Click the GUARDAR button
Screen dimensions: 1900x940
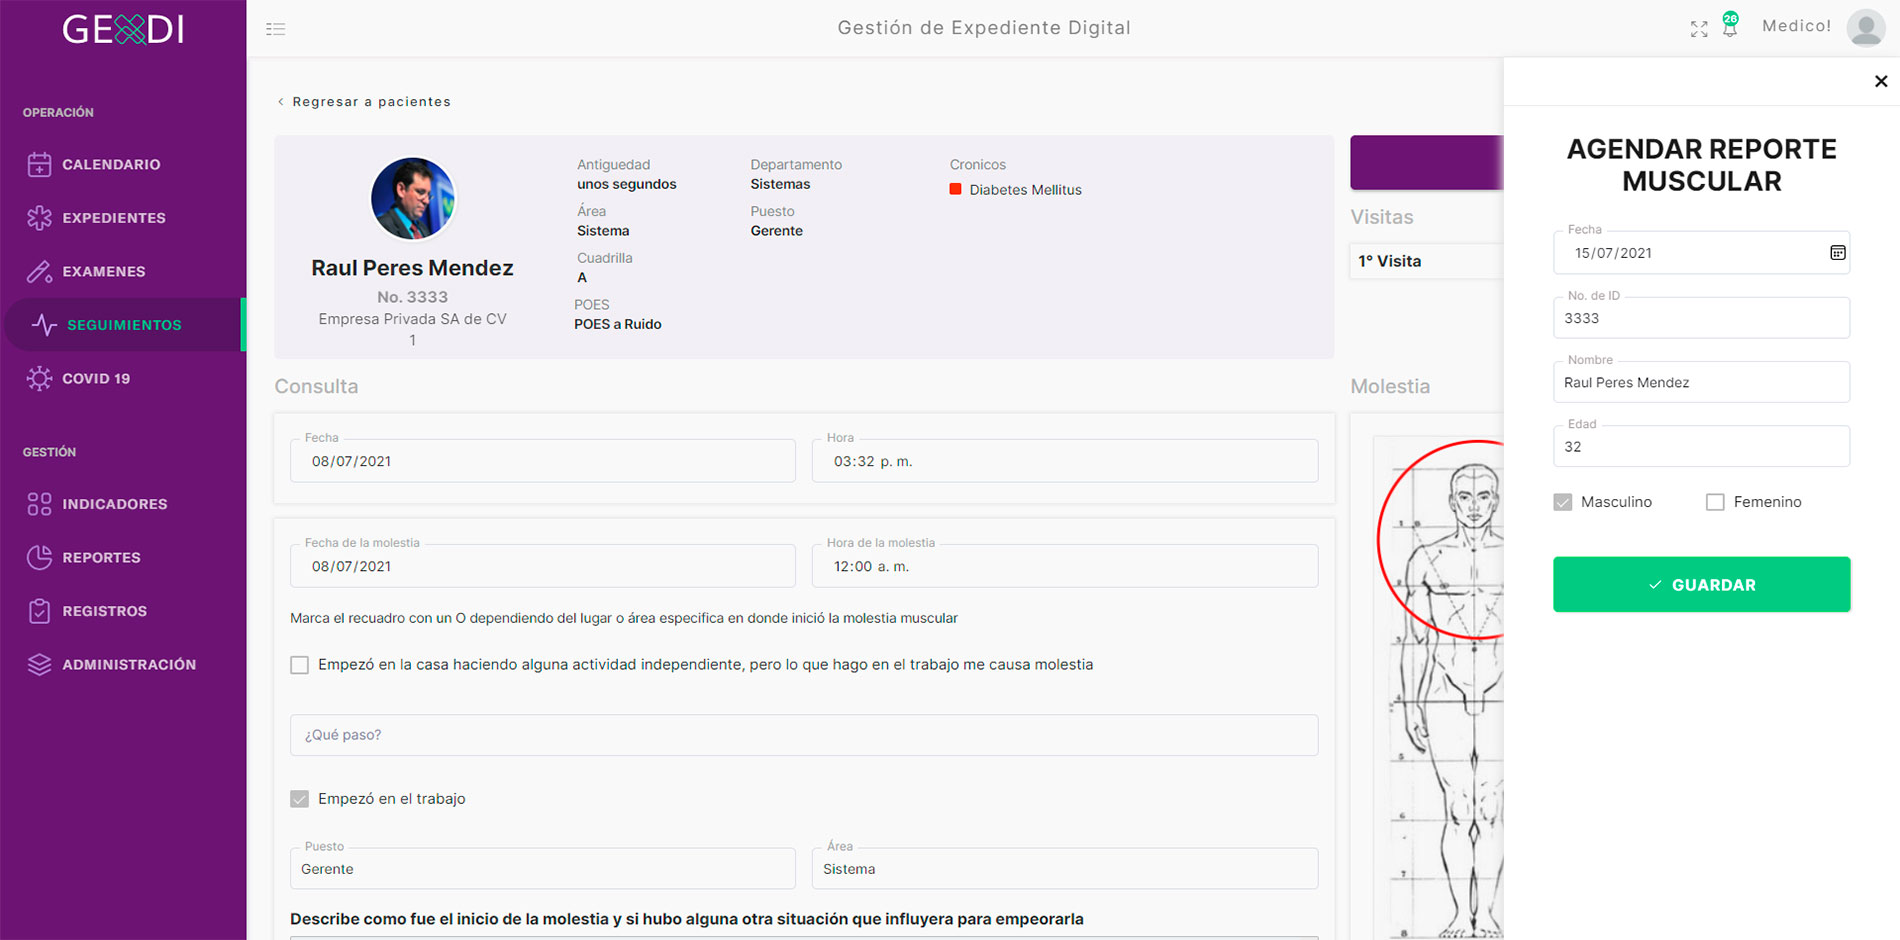point(1701,584)
